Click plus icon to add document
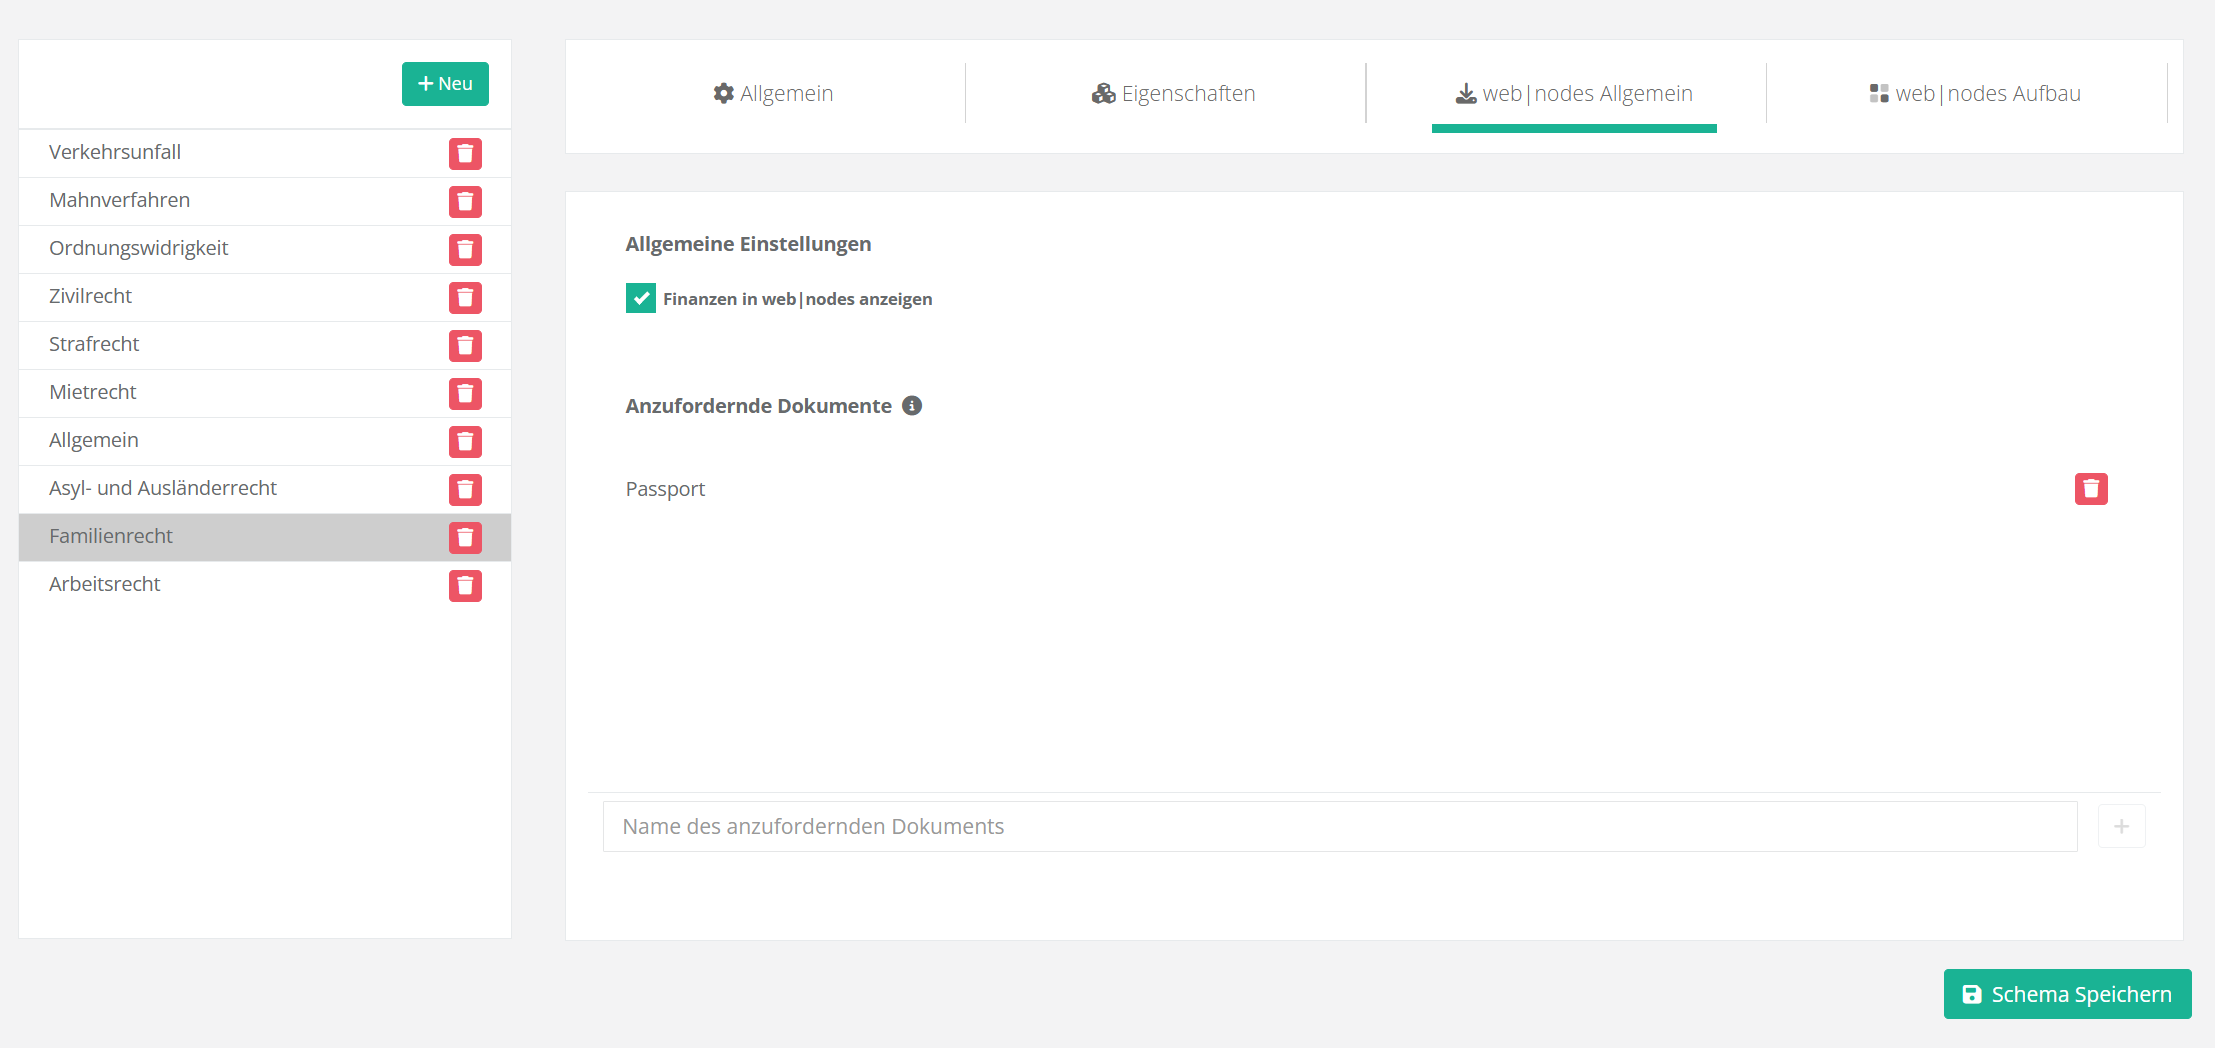This screenshot has width=2215, height=1048. (x=2121, y=826)
